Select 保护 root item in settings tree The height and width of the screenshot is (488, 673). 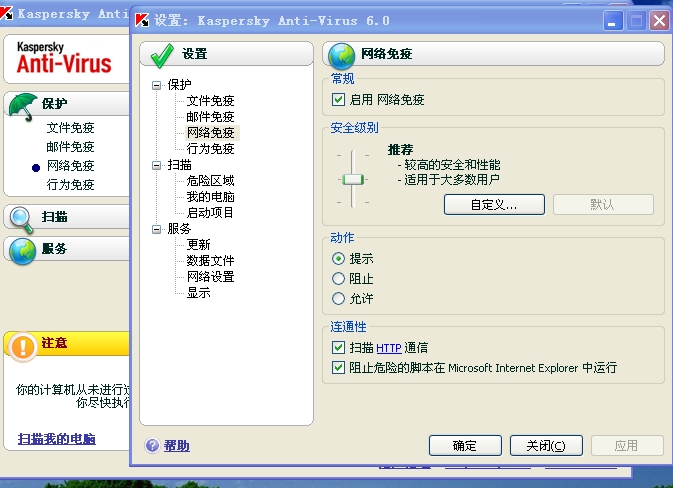coord(179,85)
